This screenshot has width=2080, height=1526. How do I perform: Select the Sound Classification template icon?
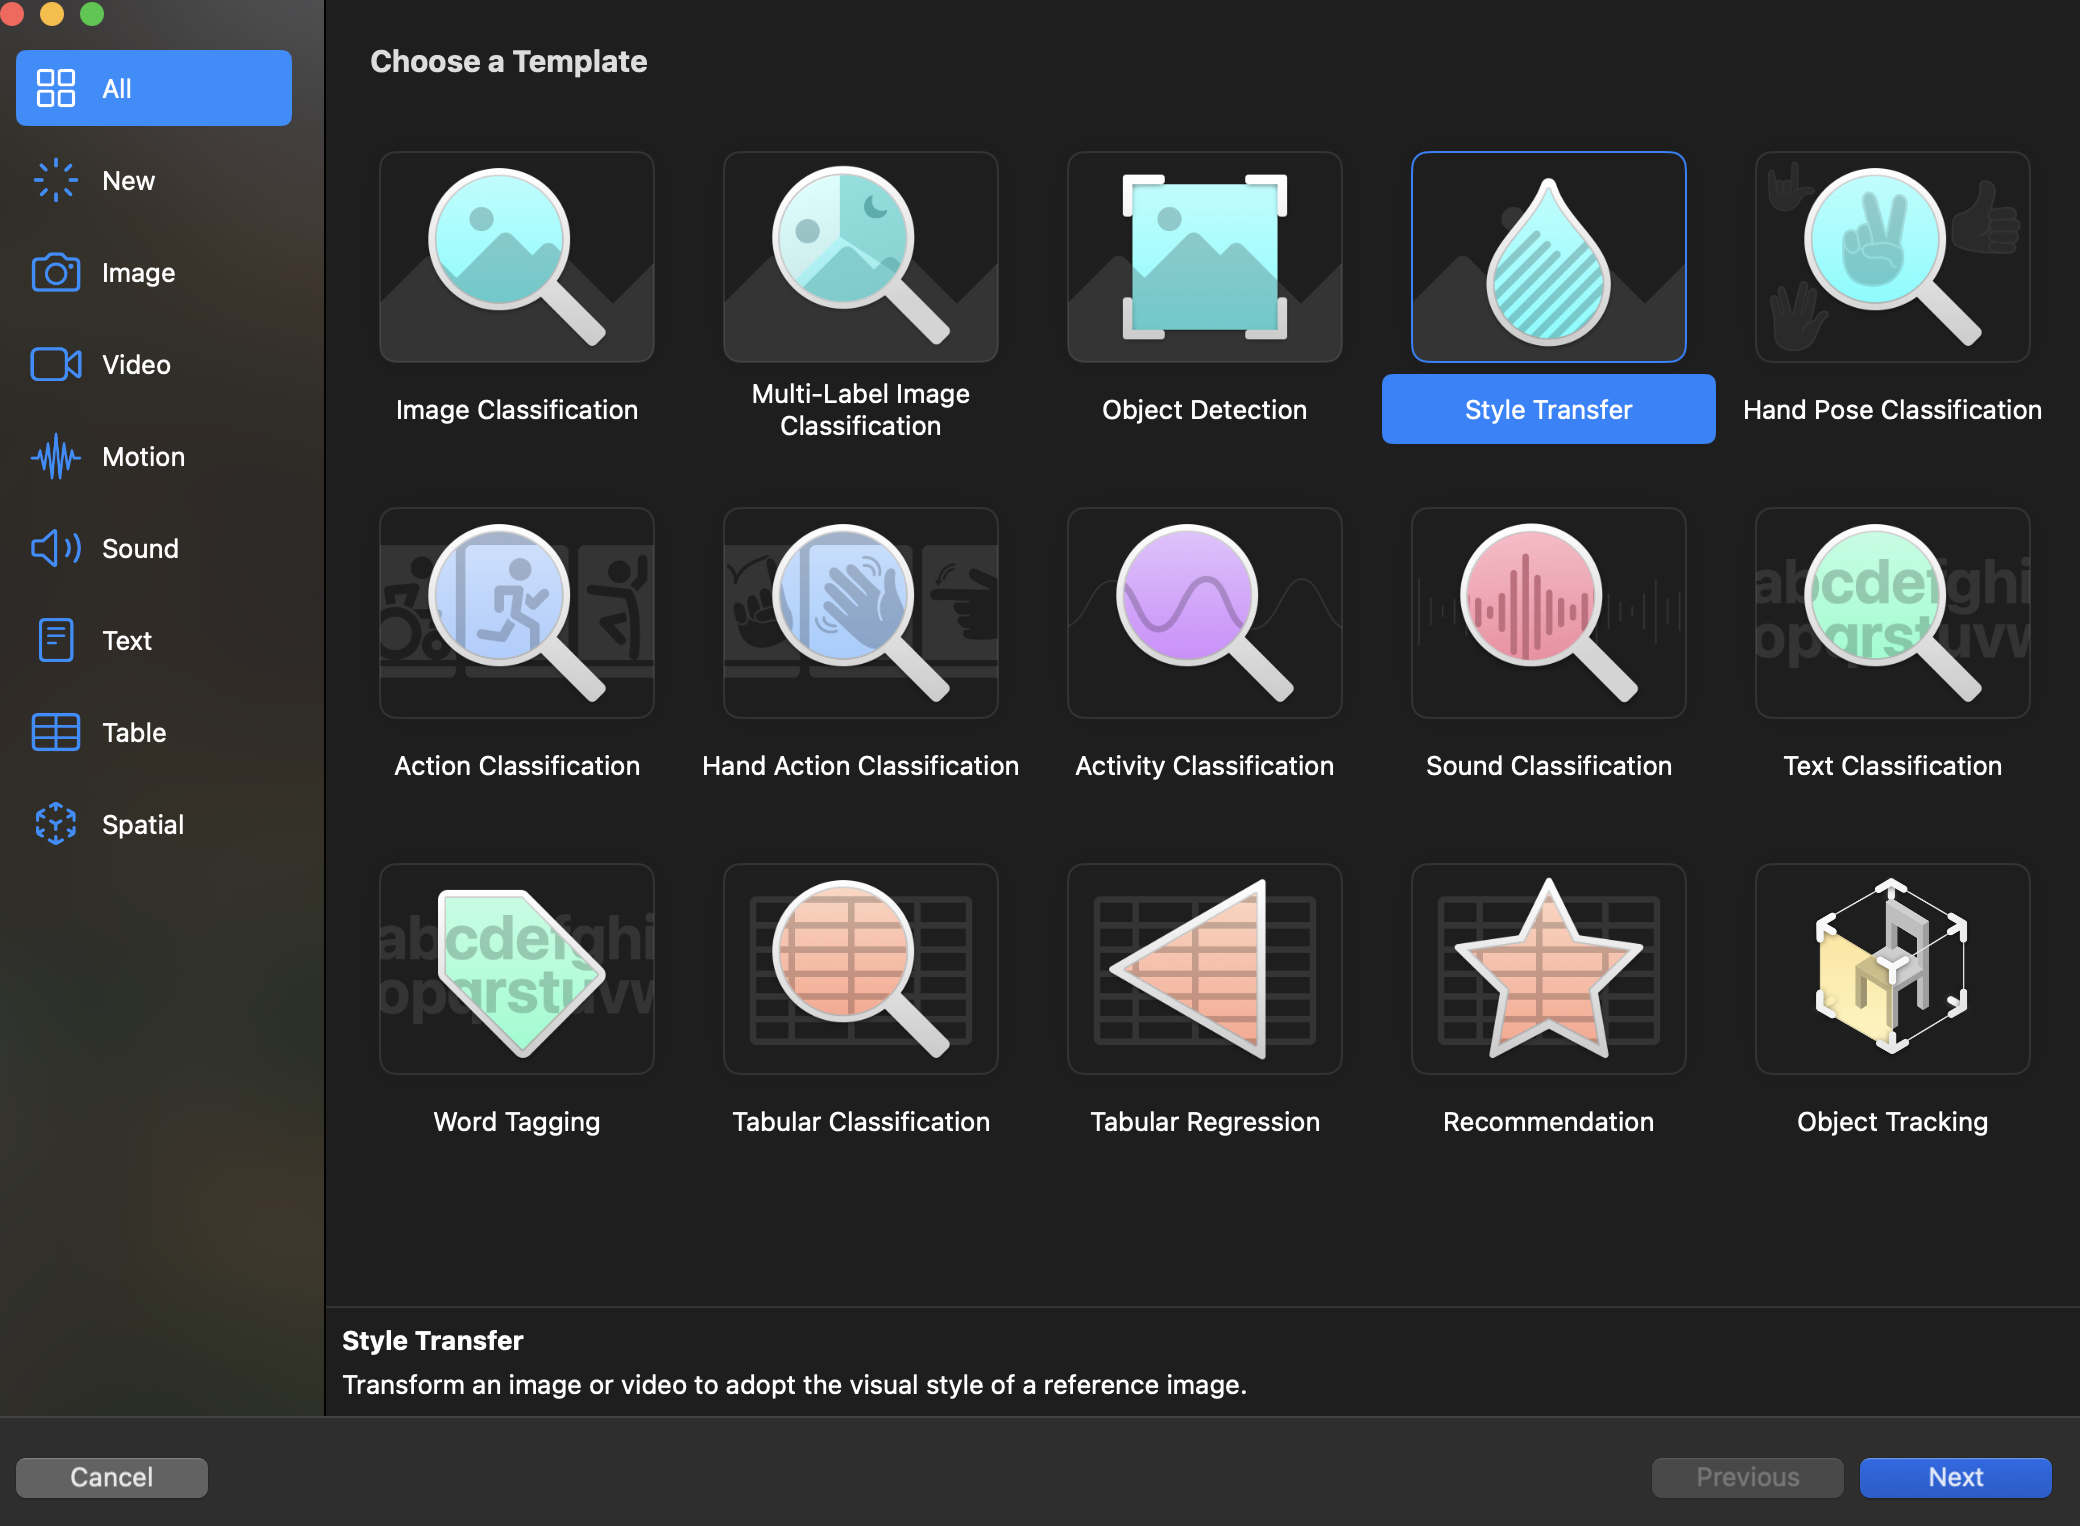pyautogui.click(x=1548, y=613)
